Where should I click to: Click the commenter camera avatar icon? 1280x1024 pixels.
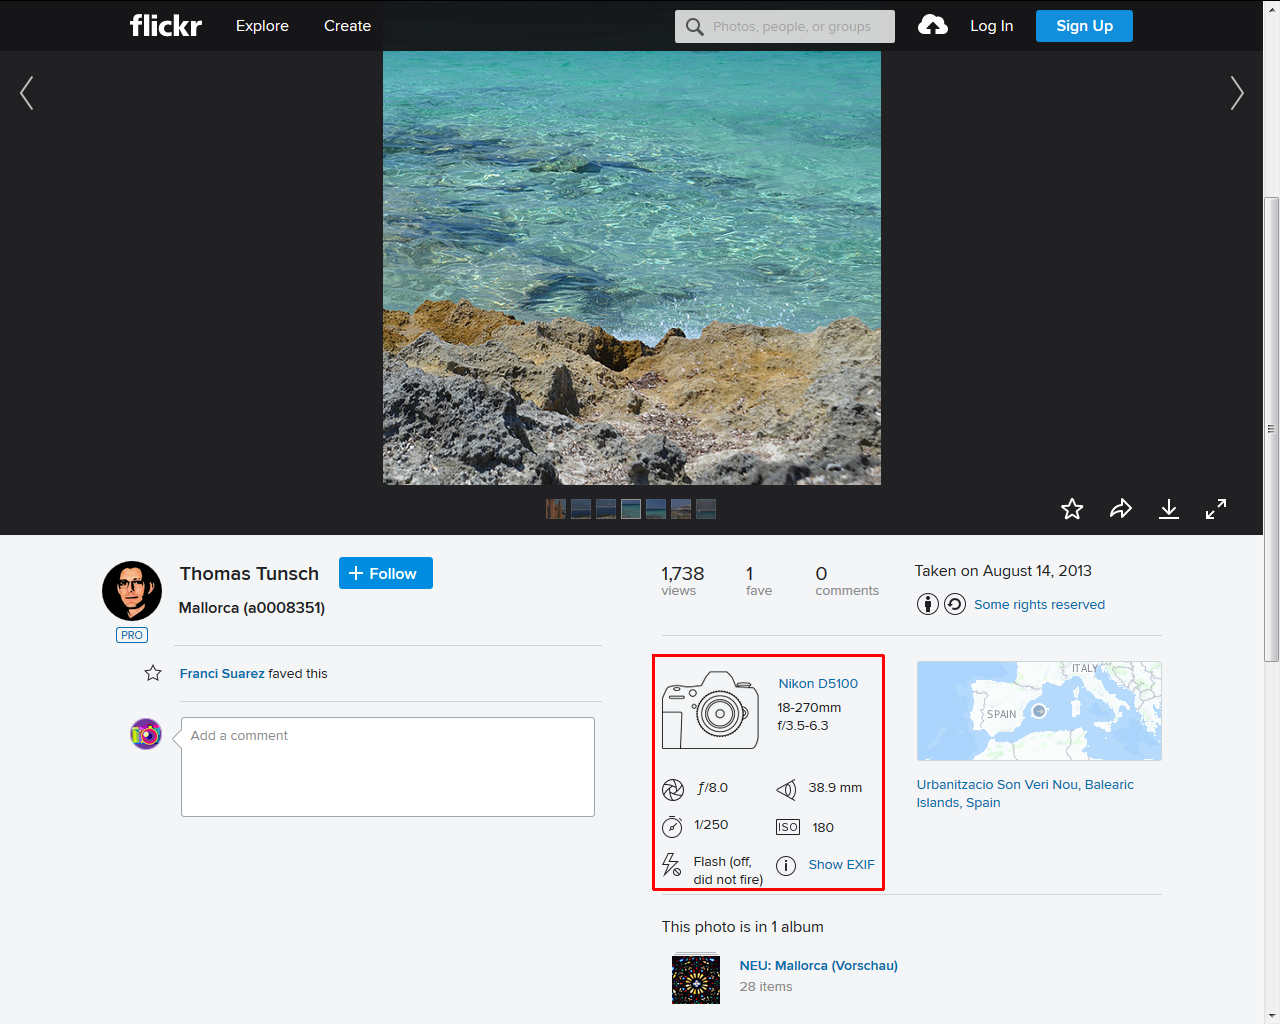146,734
